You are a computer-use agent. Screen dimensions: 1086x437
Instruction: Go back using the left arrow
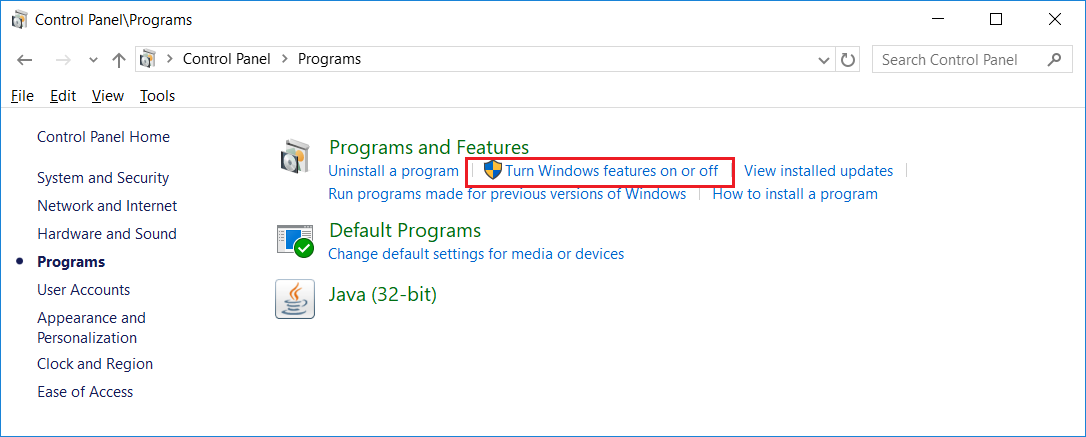click(25, 60)
